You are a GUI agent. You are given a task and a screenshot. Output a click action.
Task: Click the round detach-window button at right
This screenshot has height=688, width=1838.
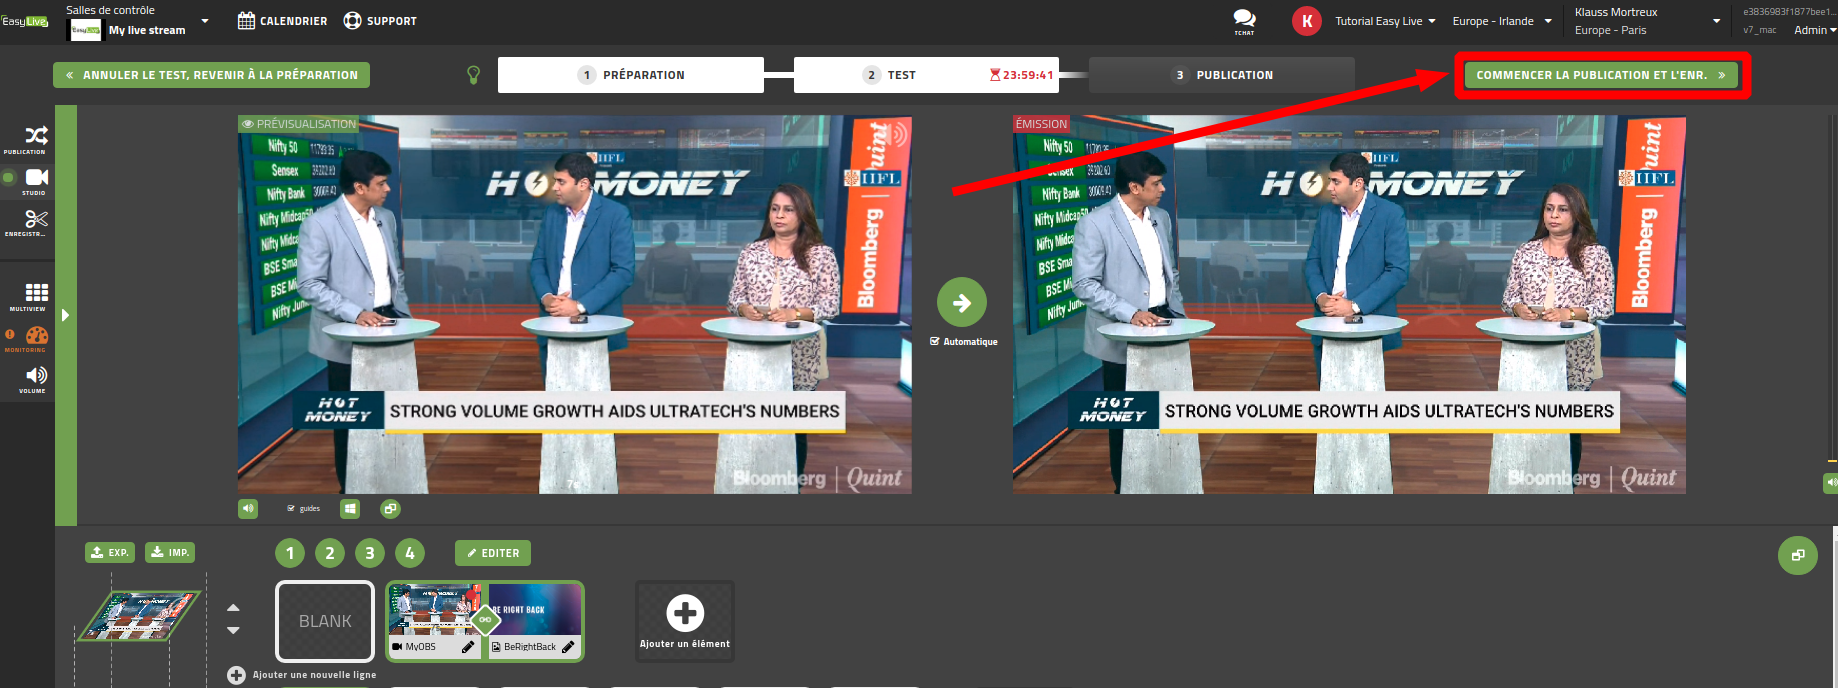[x=1797, y=555]
